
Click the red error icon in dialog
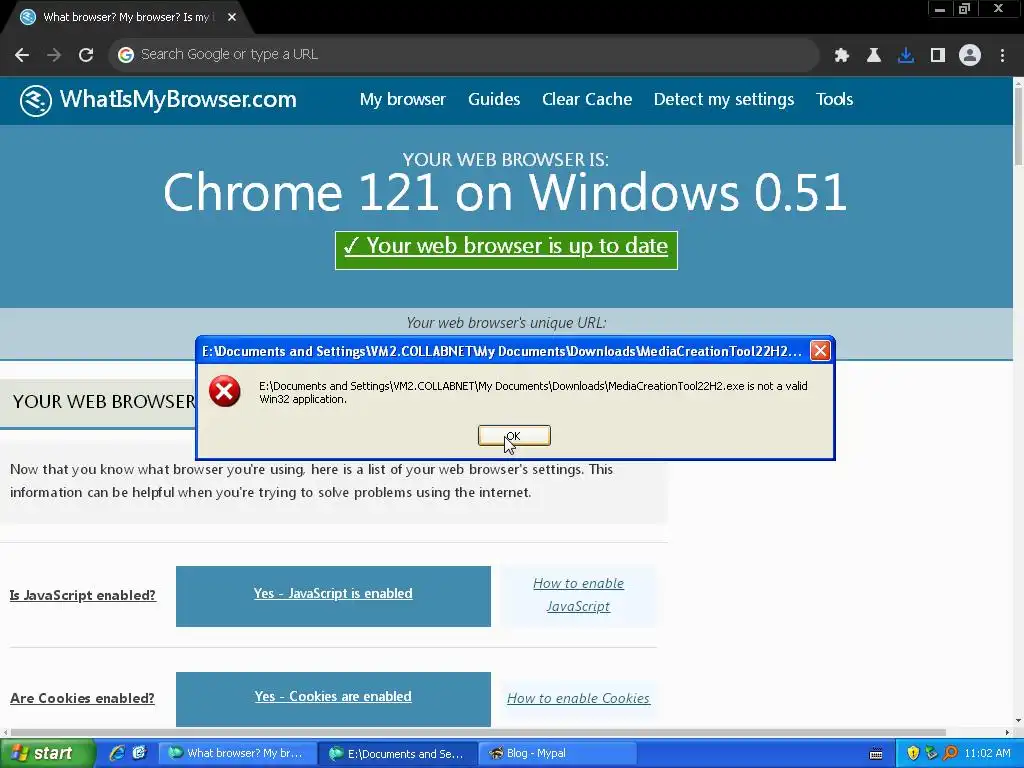(225, 391)
